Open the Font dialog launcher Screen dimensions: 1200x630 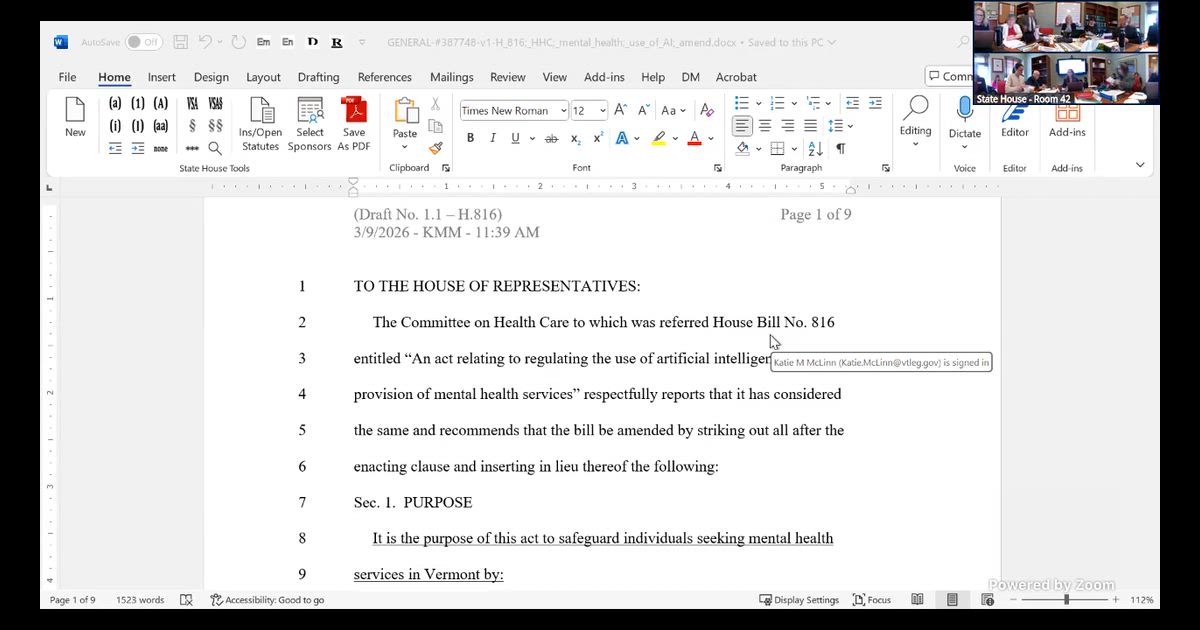[x=718, y=168]
